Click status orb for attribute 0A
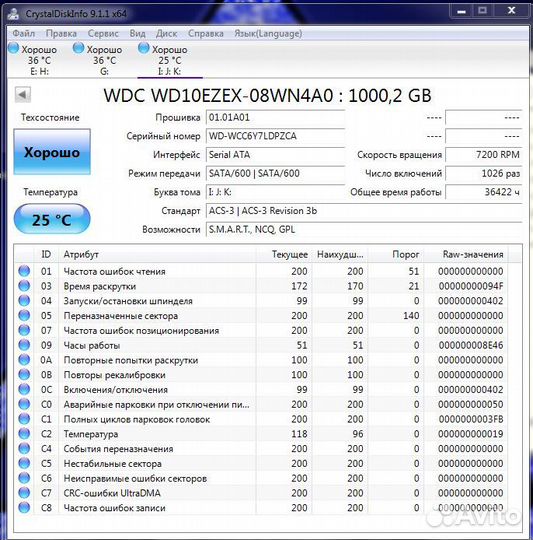 [24, 360]
